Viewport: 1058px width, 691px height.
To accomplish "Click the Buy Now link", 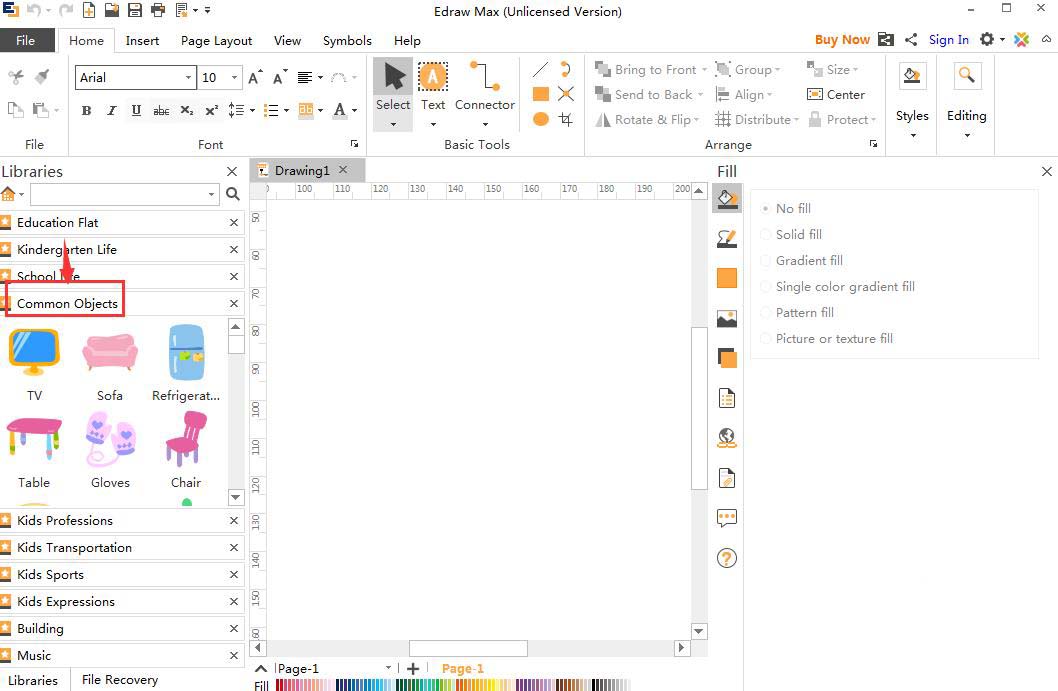I will tap(842, 40).
